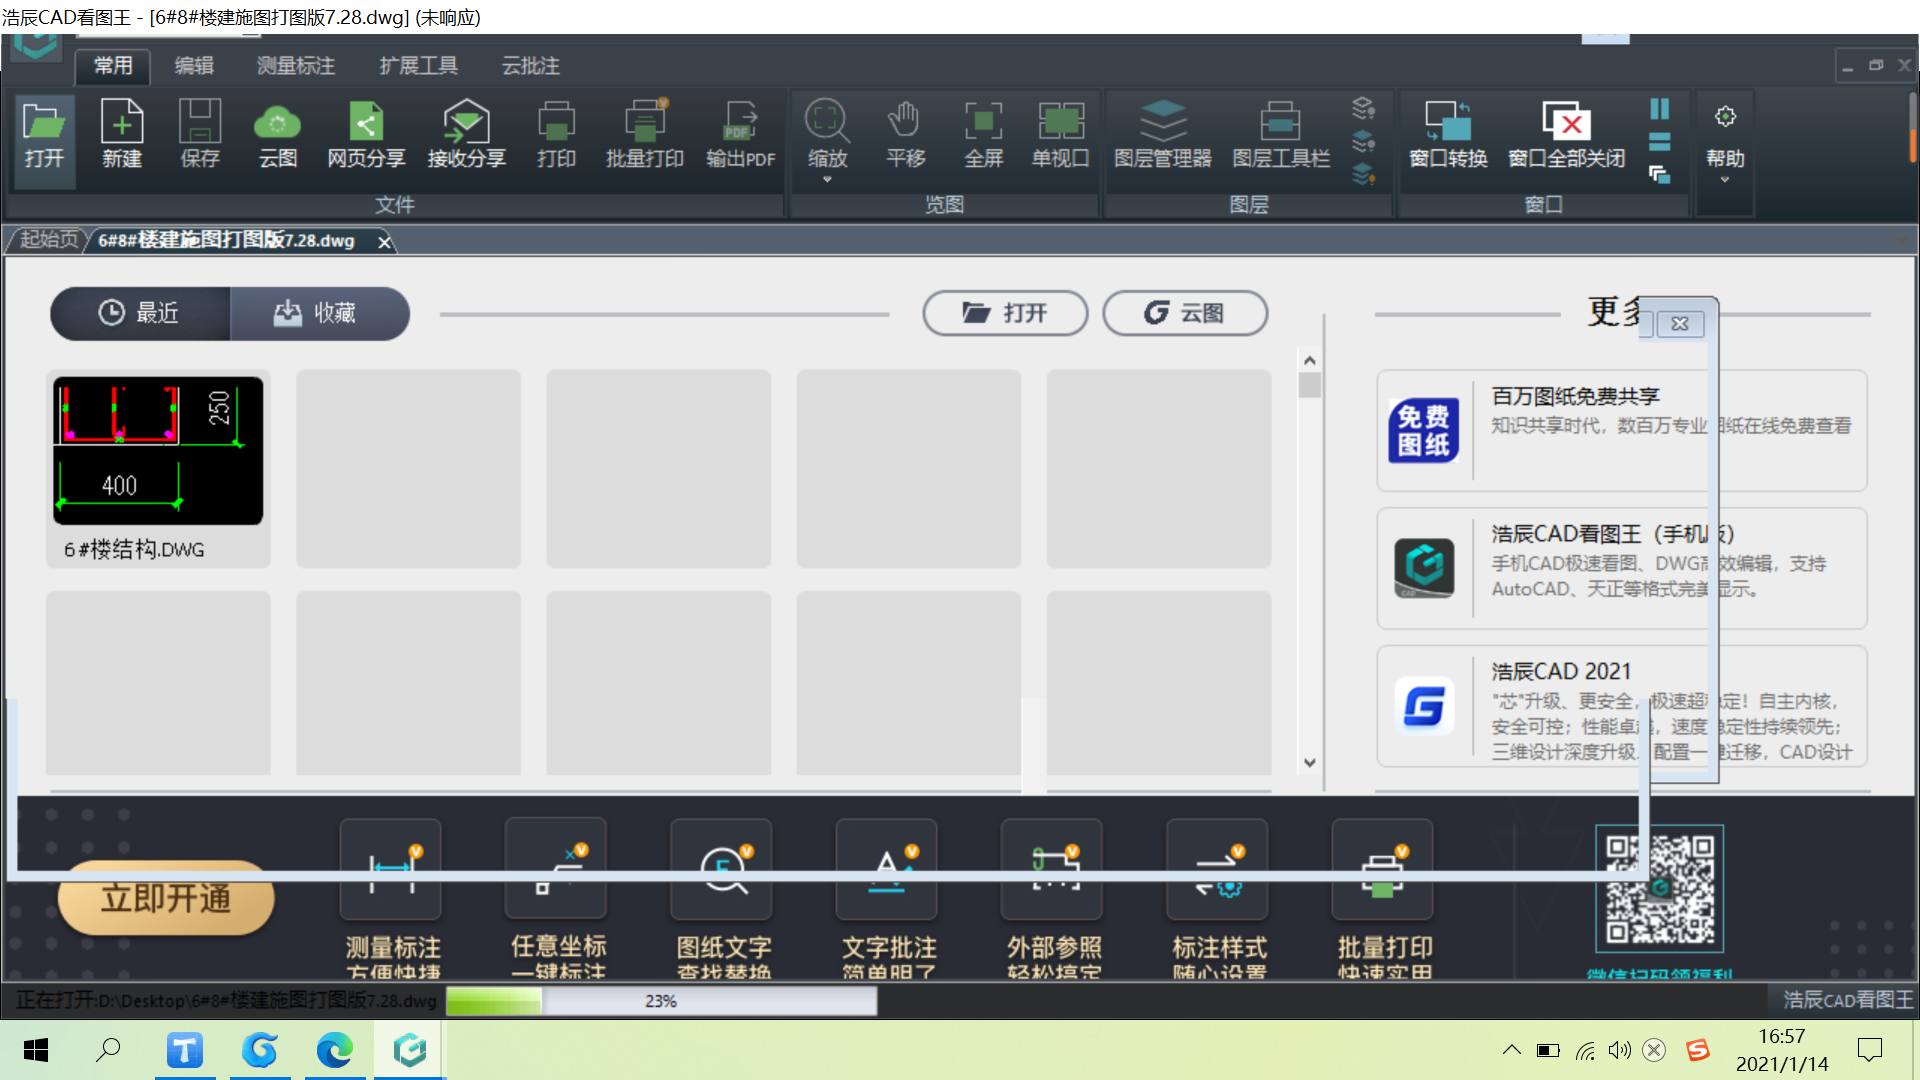Screen dimensions: 1920x1080
Task: Open the 图层管理器 layer manager
Action: click(x=1163, y=135)
